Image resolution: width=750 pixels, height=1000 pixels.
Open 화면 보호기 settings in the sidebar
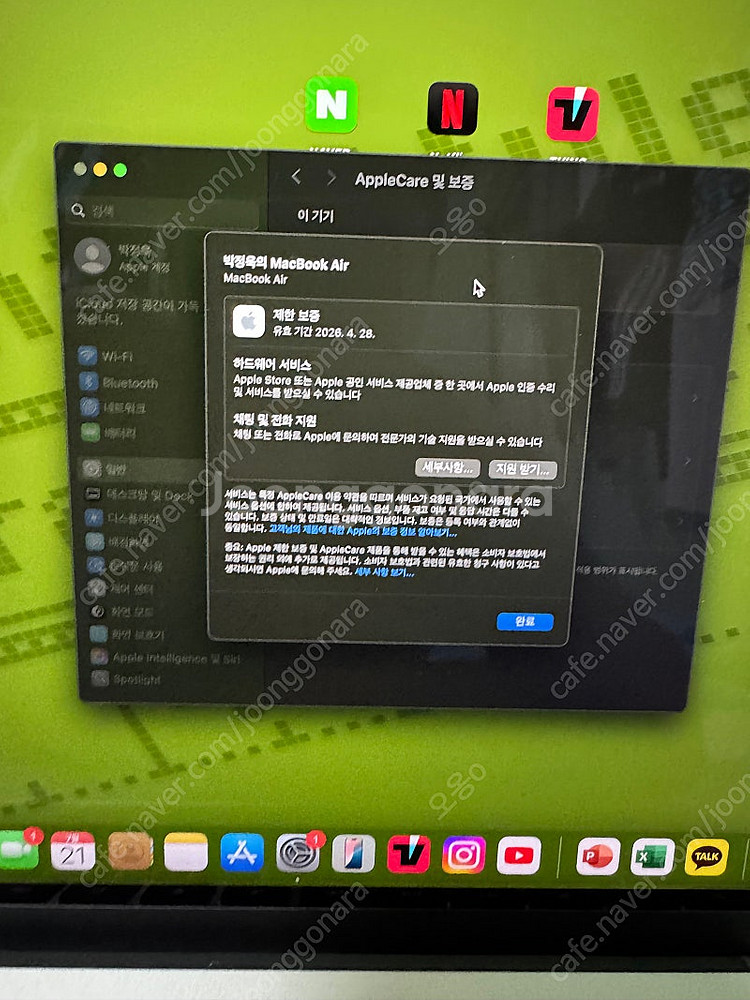128,635
